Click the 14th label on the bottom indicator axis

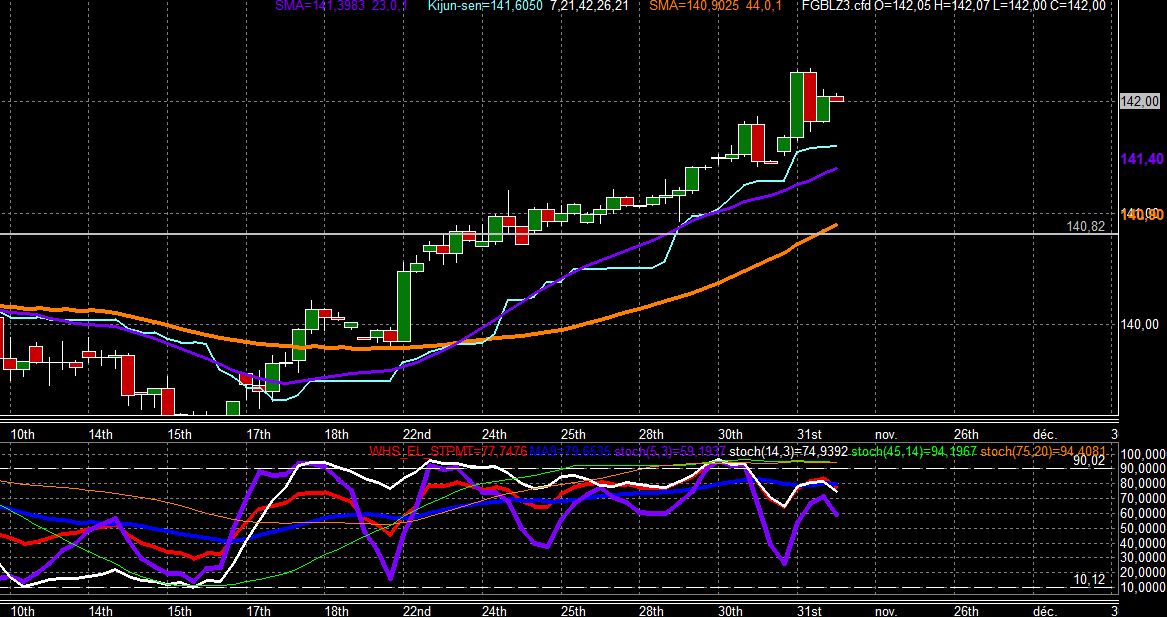point(100,611)
